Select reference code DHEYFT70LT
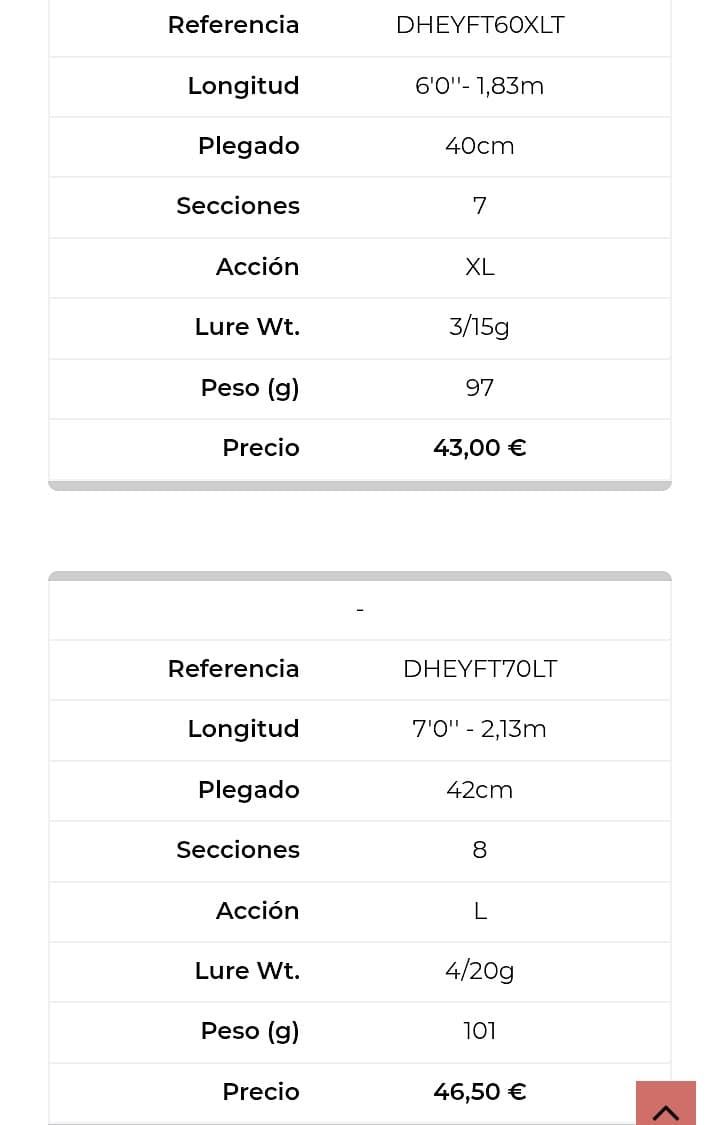Viewport: 710px width, 1125px height. (480, 669)
